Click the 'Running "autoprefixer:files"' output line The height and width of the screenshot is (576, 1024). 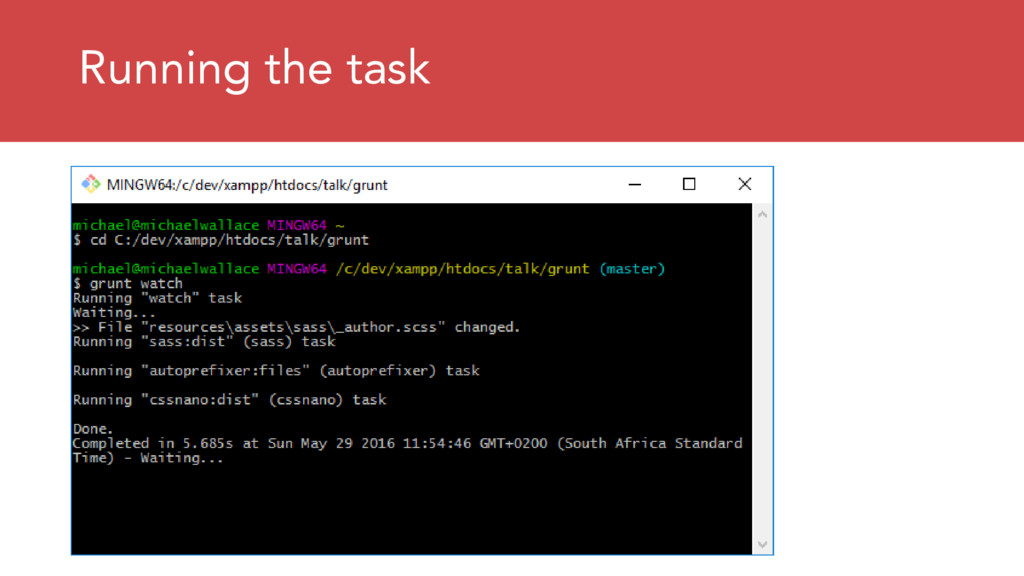tap(276, 371)
